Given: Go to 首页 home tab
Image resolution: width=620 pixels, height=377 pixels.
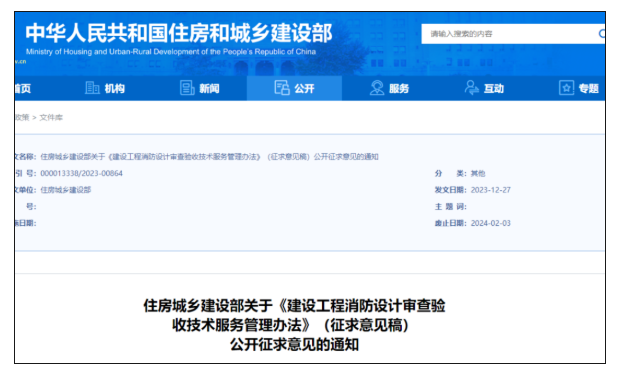Looking at the screenshot, I should (x=23, y=88).
